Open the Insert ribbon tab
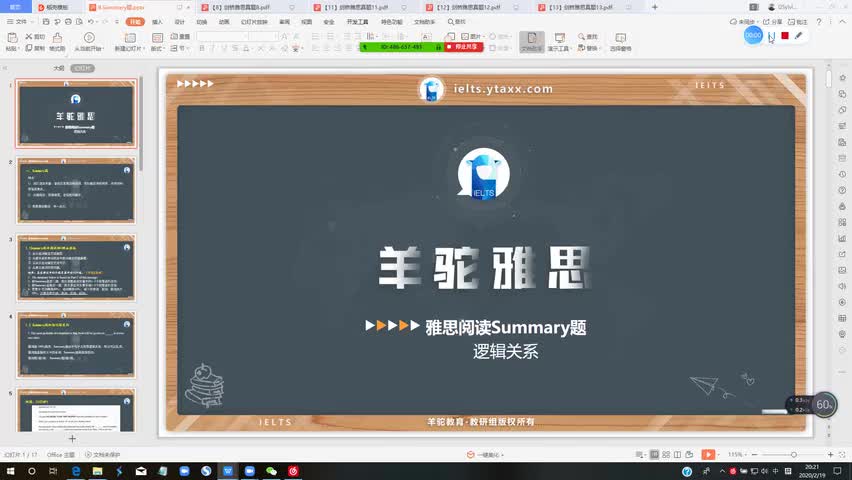 click(x=157, y=22)
